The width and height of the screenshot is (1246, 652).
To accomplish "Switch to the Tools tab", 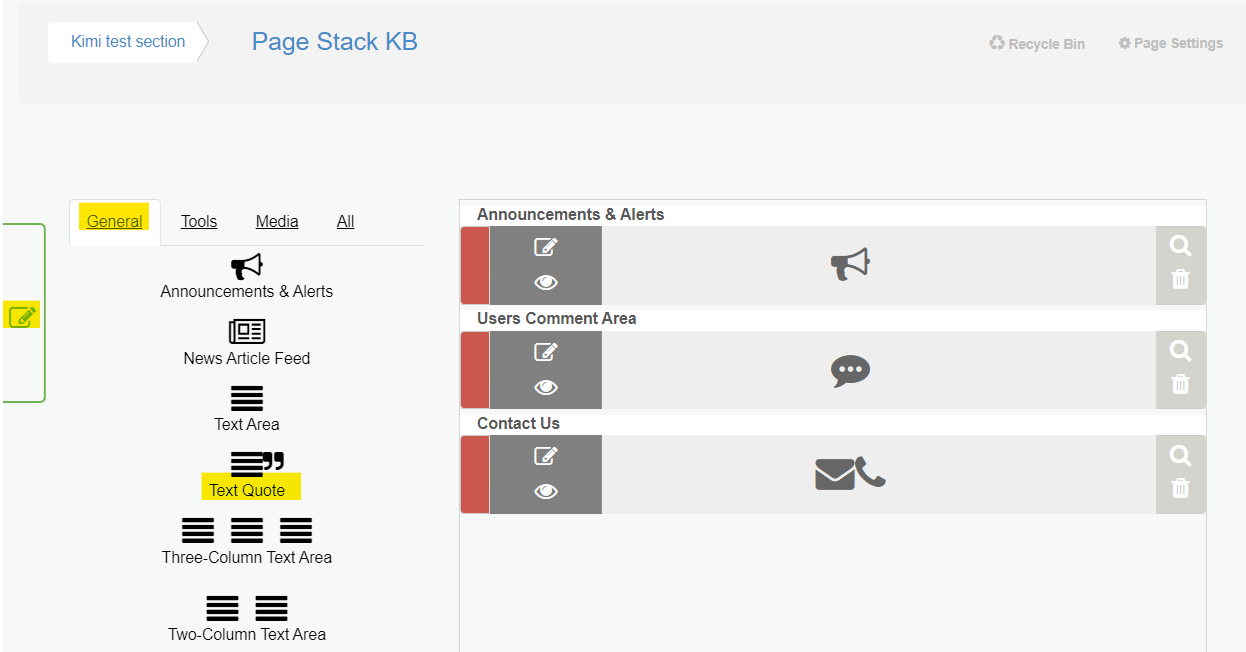I will [199, 222].
